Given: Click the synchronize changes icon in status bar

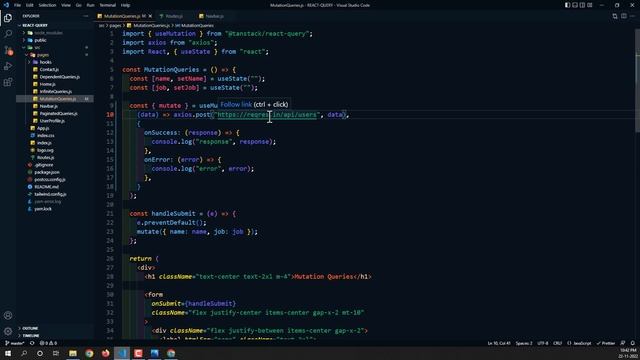Looking at the screenshot, I should click(x=32, y=343).
